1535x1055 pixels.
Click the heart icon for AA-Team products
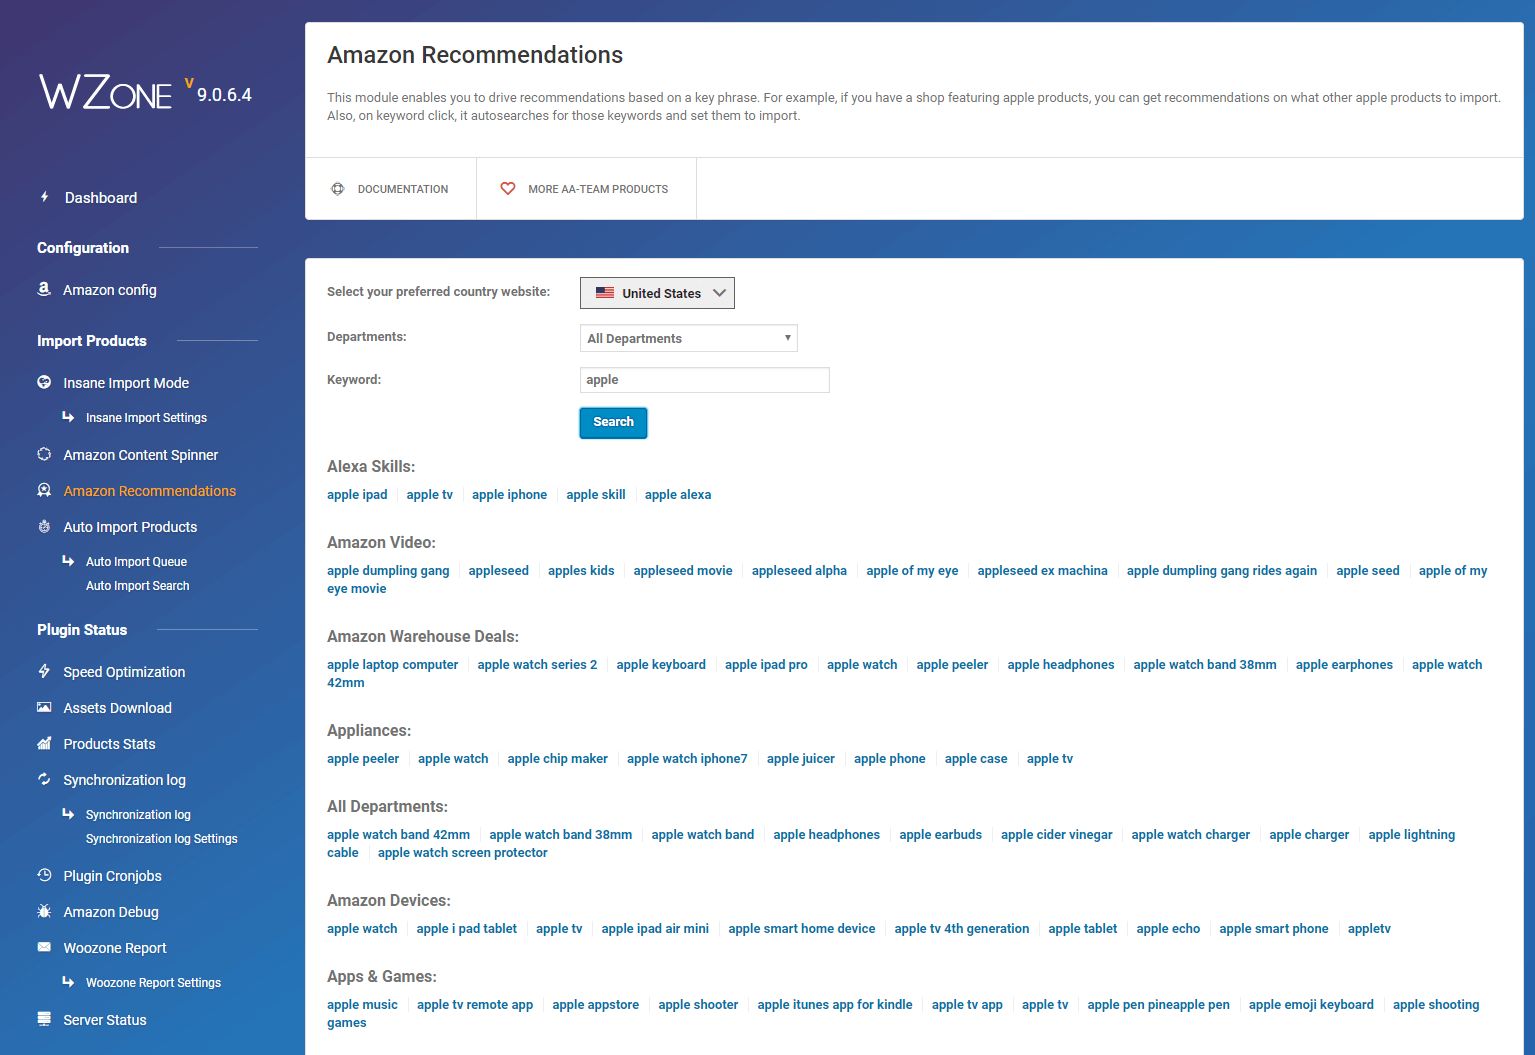coord(508,188)
